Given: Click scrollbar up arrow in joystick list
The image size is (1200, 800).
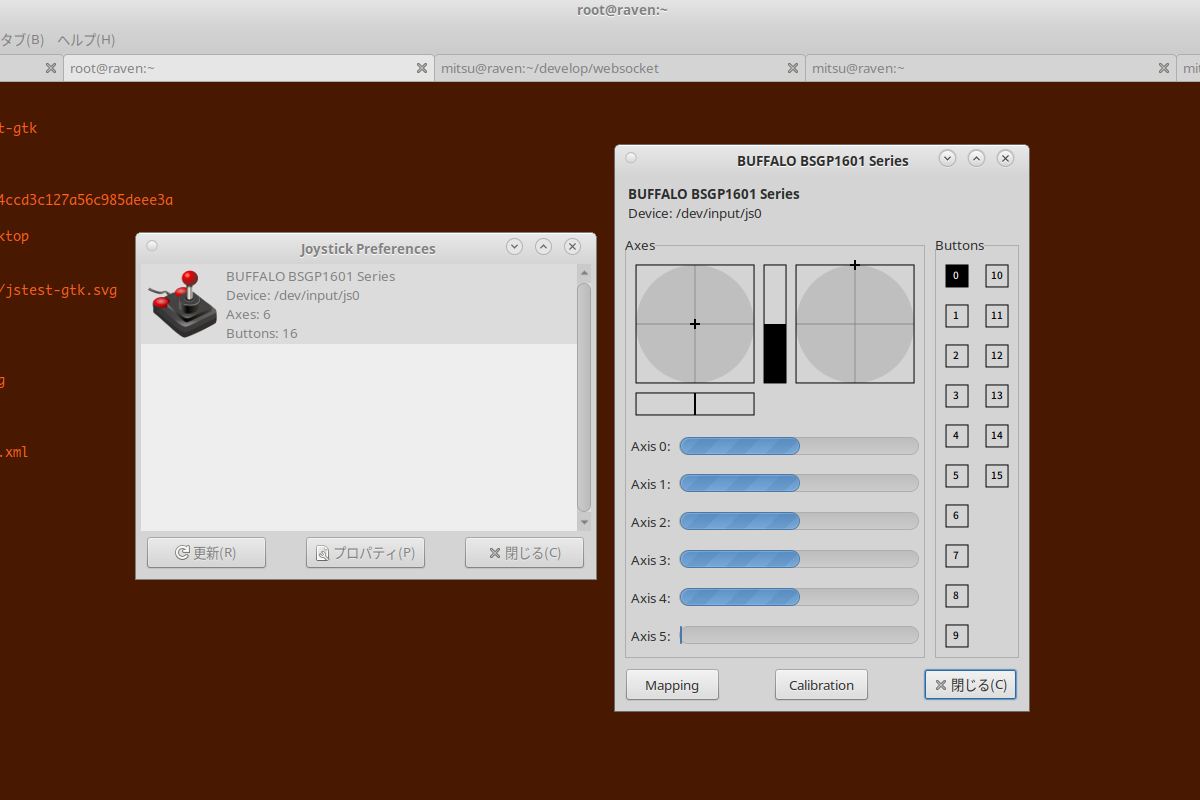Looking at the screenshot, I should tap(584, 272).
